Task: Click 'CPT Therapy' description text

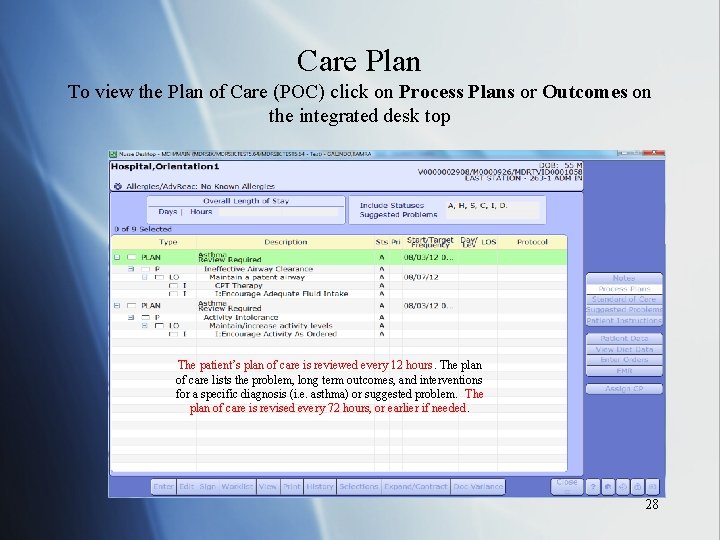Action: click(x=238, y=286)
